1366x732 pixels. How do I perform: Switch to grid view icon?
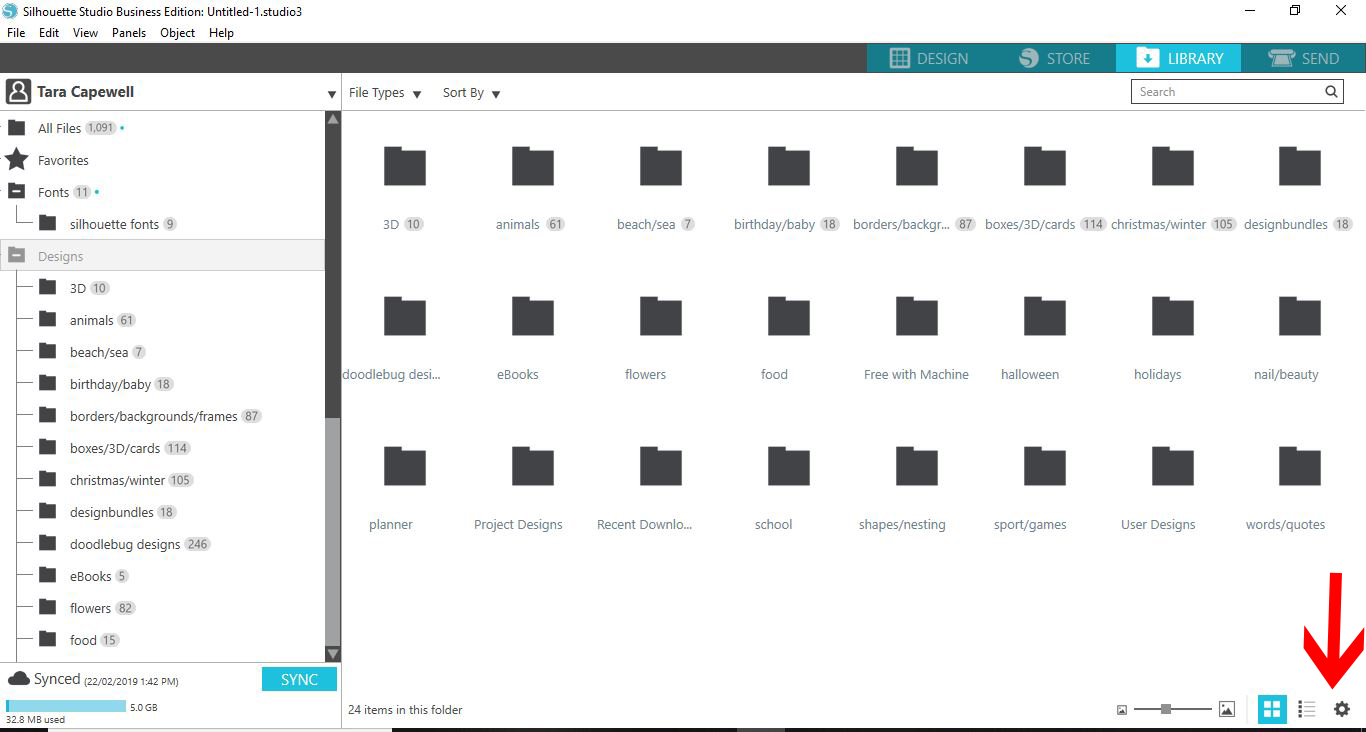pyautogui.click(x=1272, y=709)
